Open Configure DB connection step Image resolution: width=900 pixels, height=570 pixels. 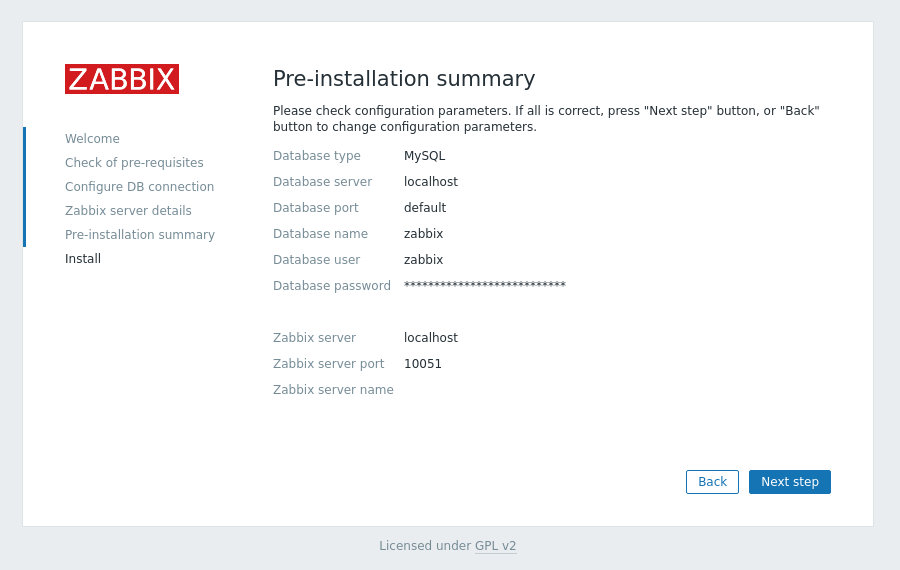(139, 187)
